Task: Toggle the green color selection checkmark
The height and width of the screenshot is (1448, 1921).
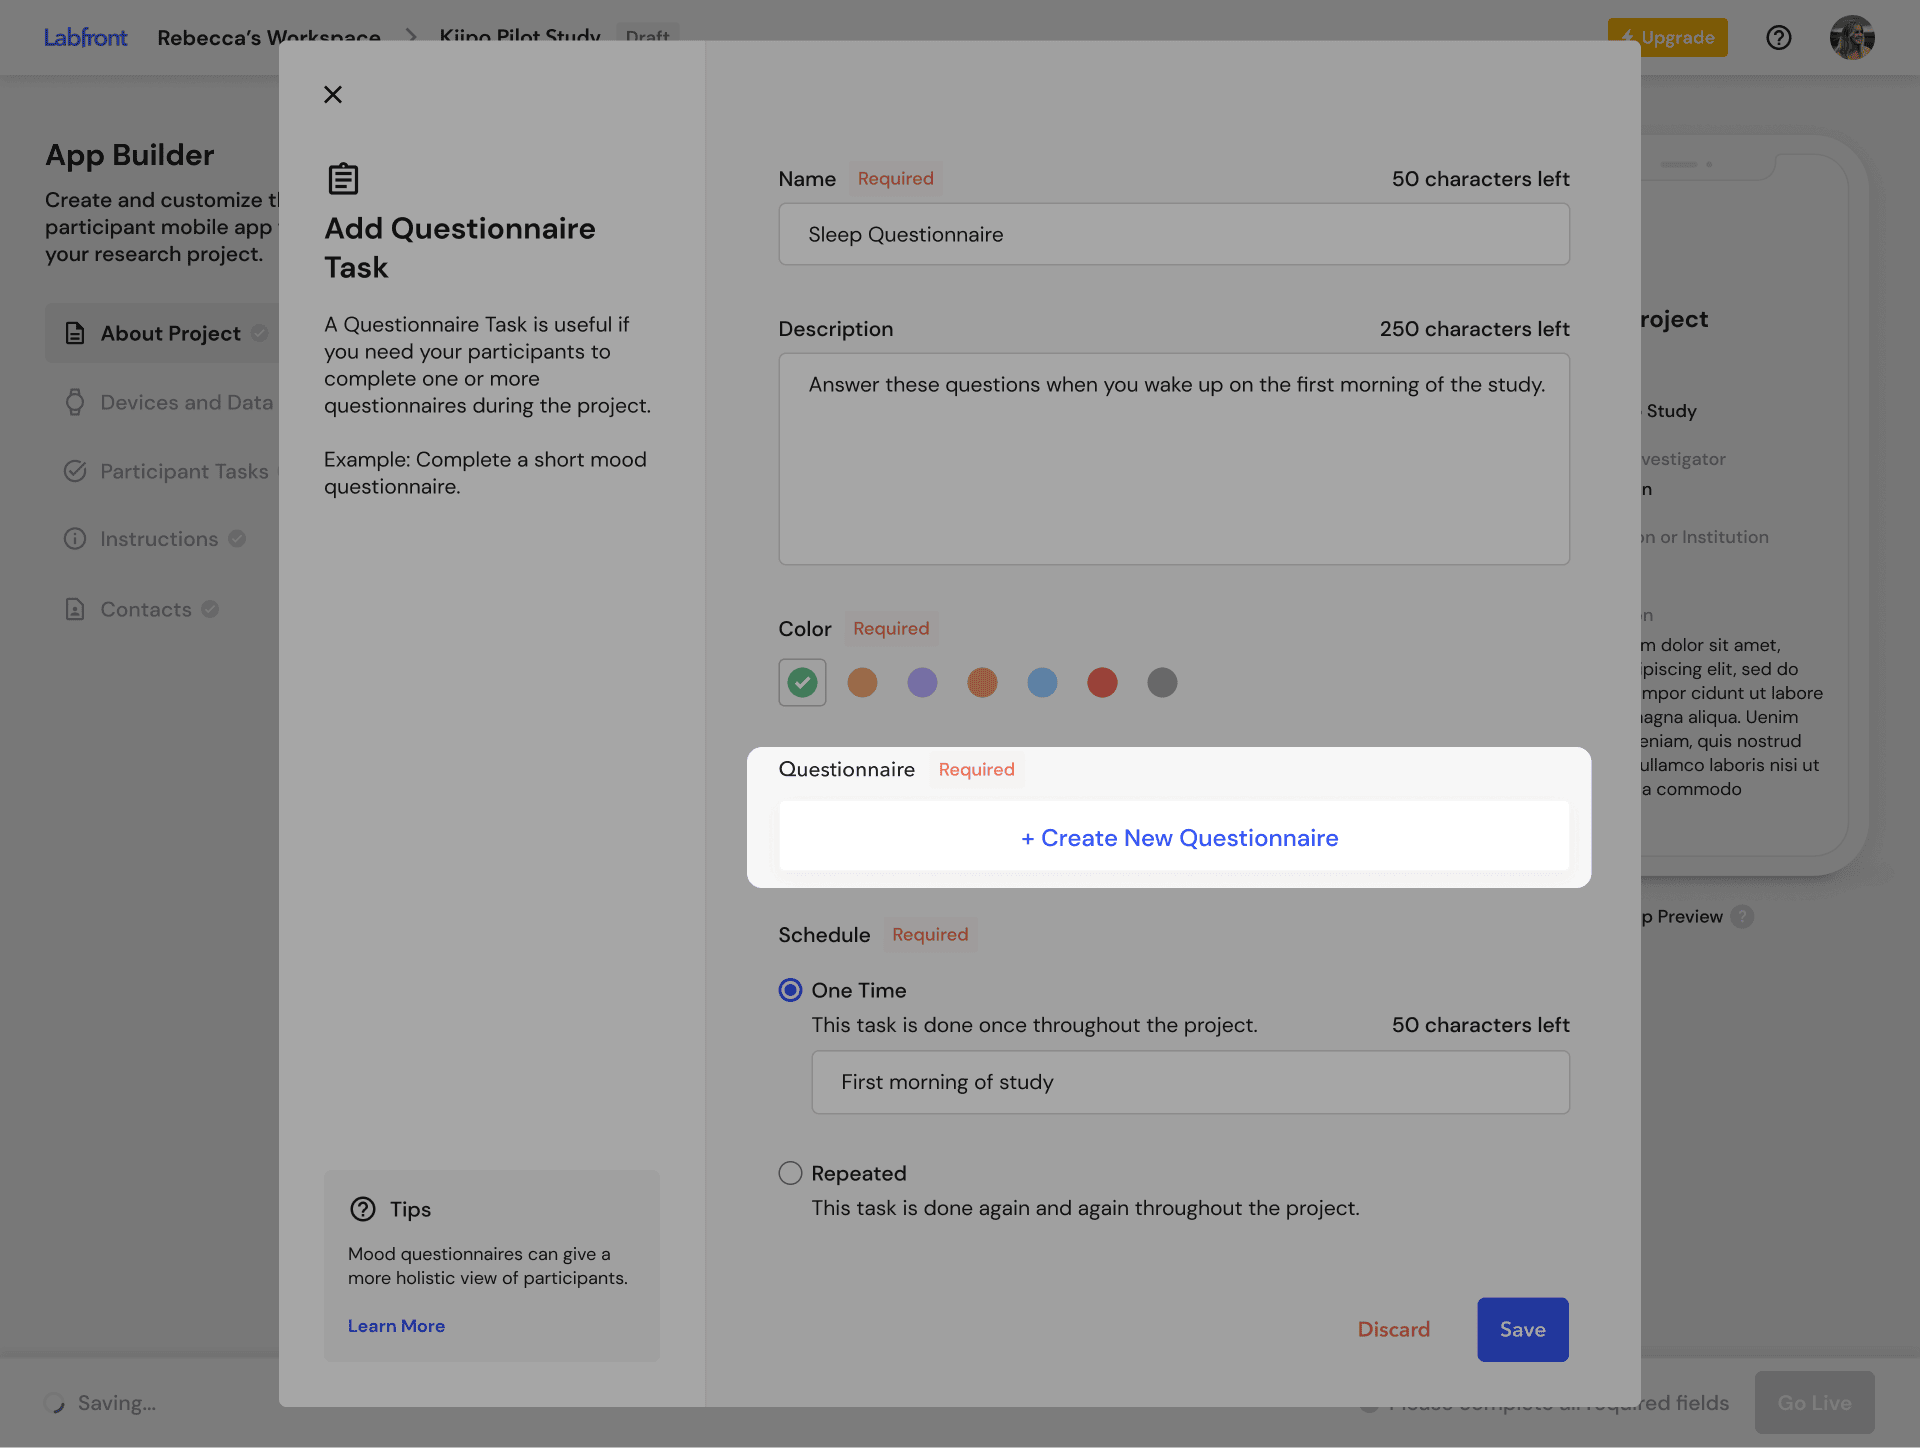Action: [802, 682]
